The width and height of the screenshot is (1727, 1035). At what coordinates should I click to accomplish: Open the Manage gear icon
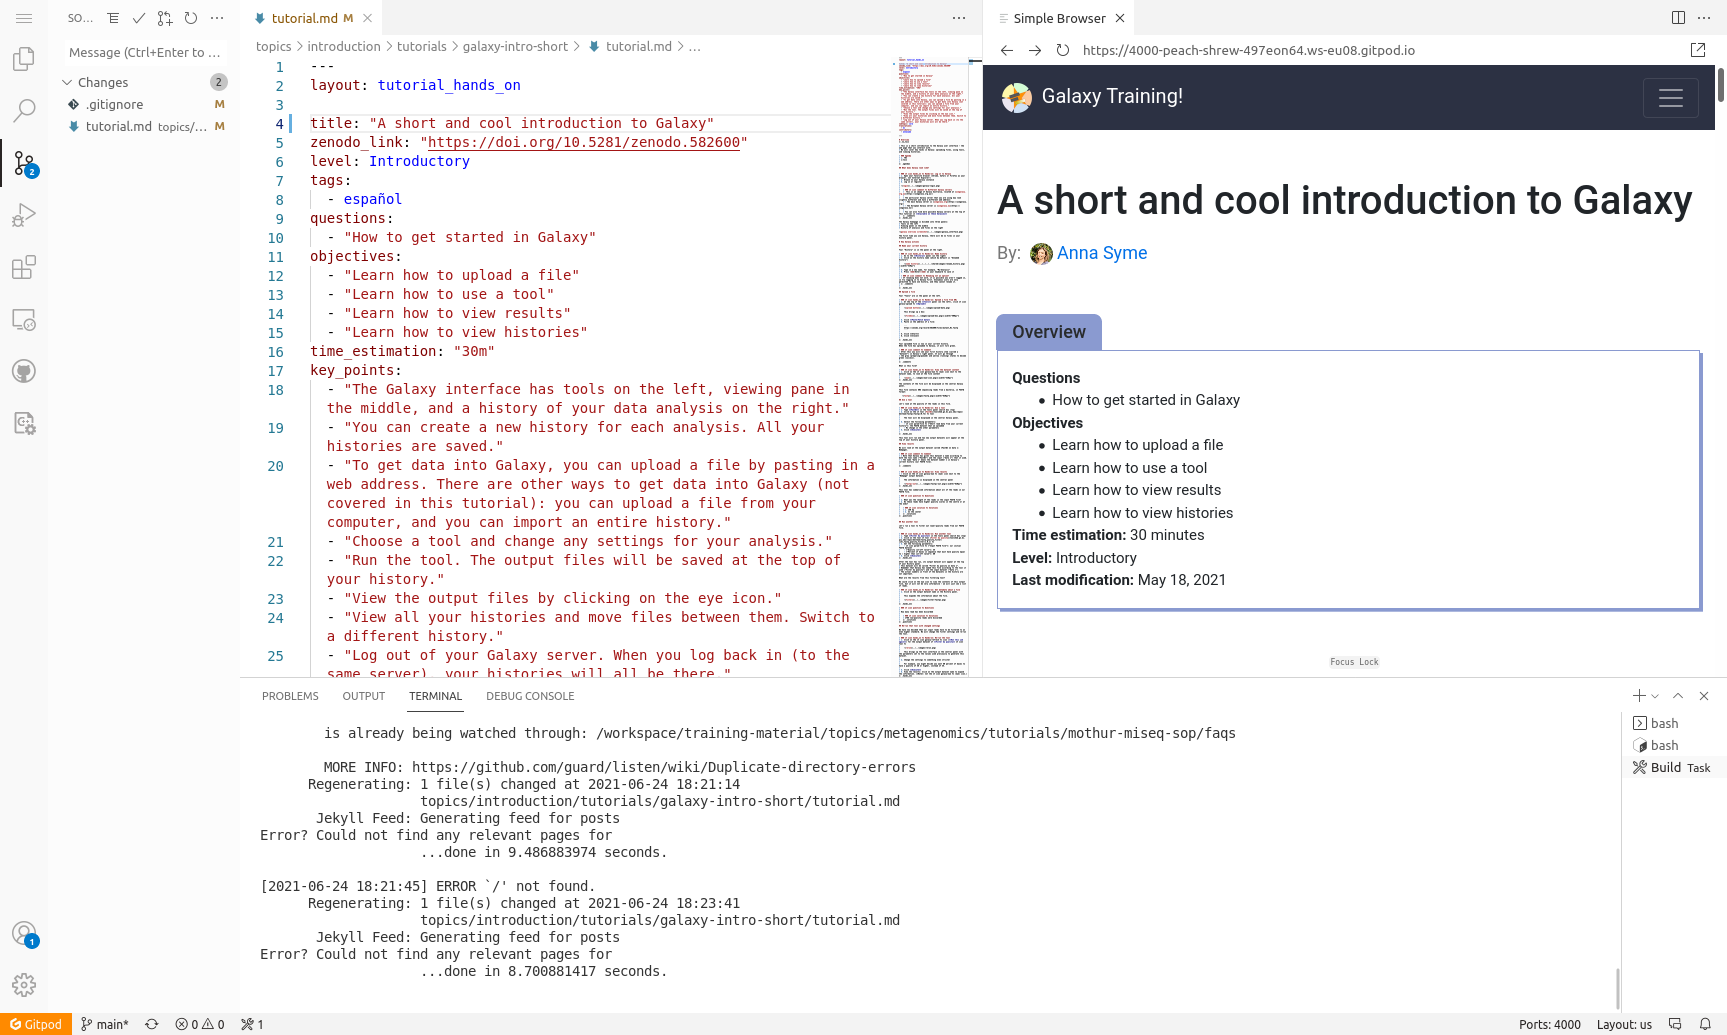coord(24,985)
